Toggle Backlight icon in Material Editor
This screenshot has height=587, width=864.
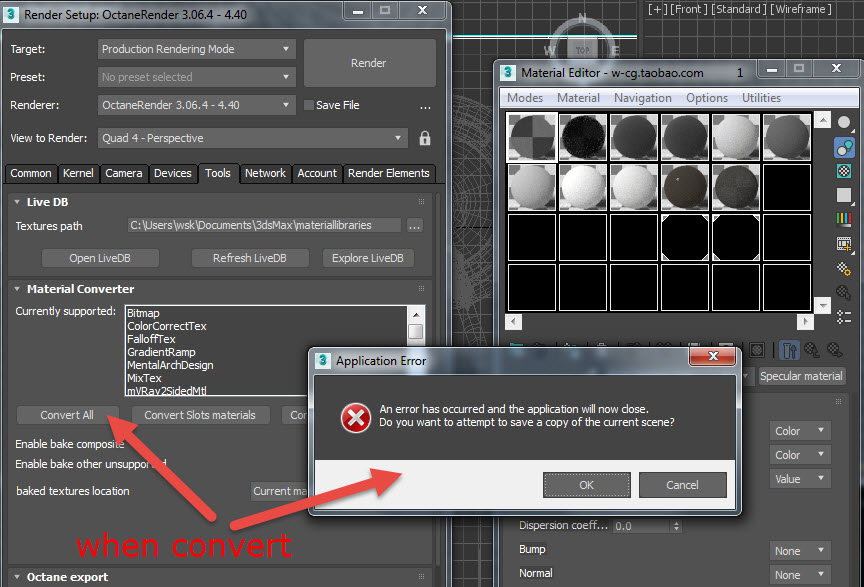(844, 147)
